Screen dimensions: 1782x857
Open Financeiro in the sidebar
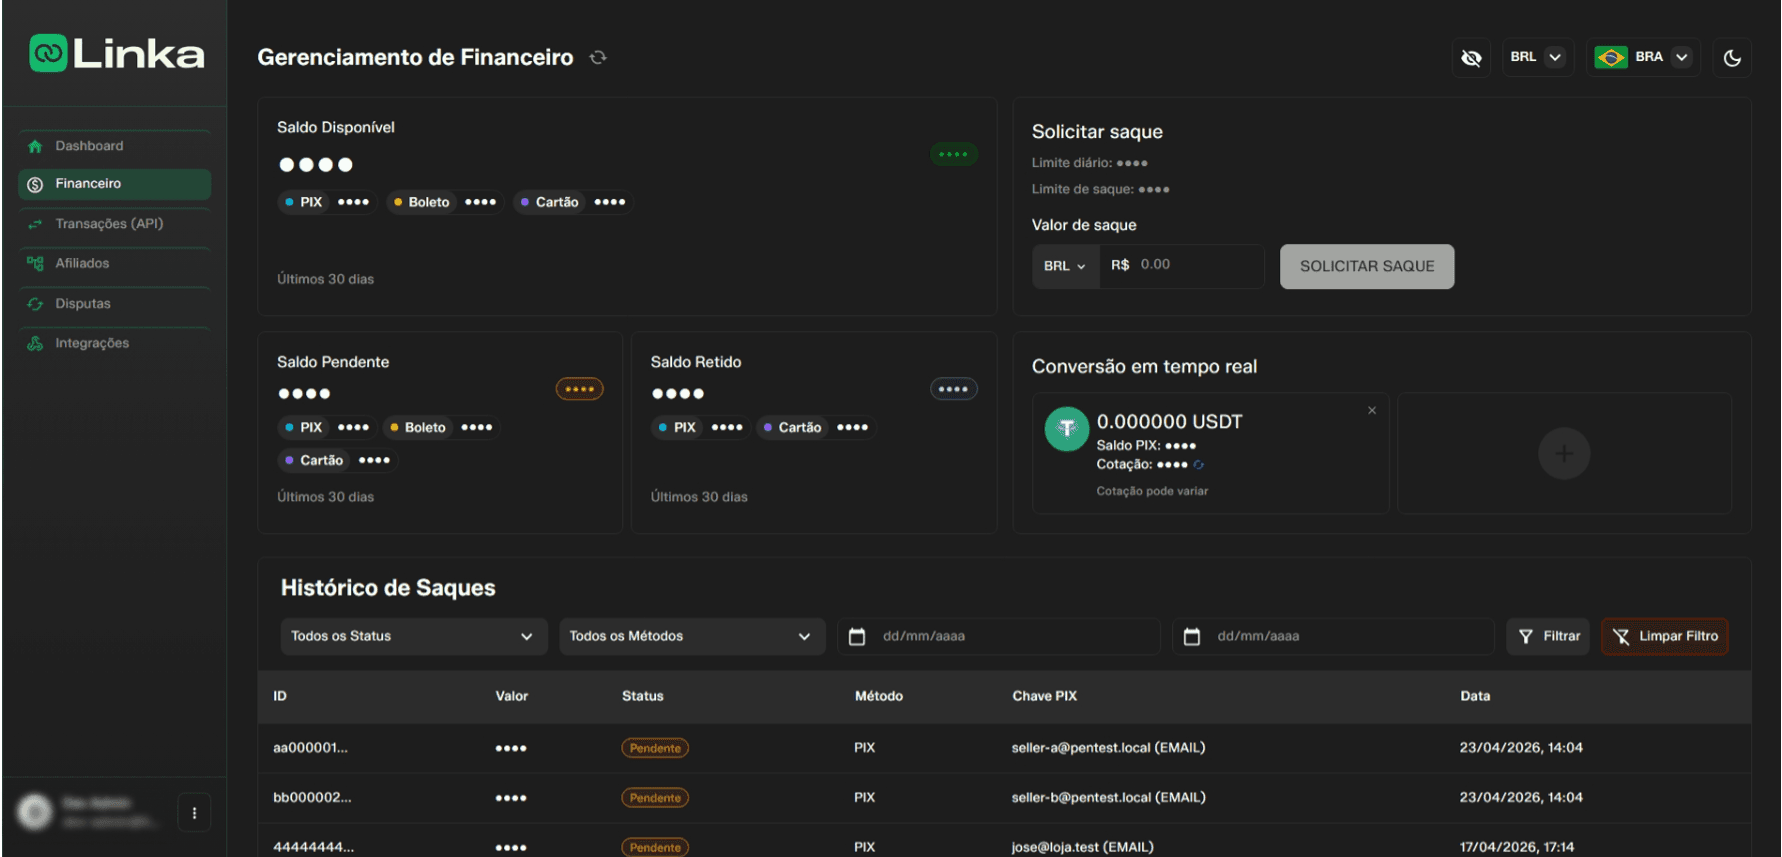coord(114,184)
